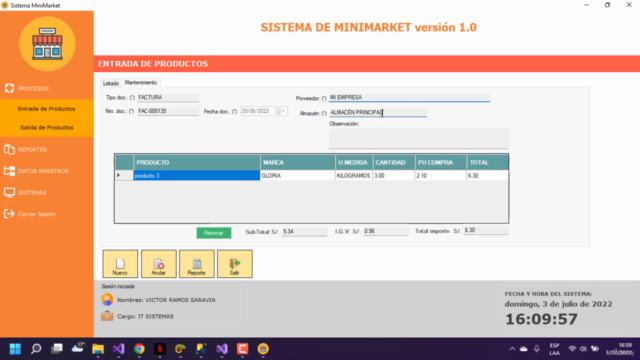
Task: Open Google Chrome from taskbar
Action: click(139, 349)
